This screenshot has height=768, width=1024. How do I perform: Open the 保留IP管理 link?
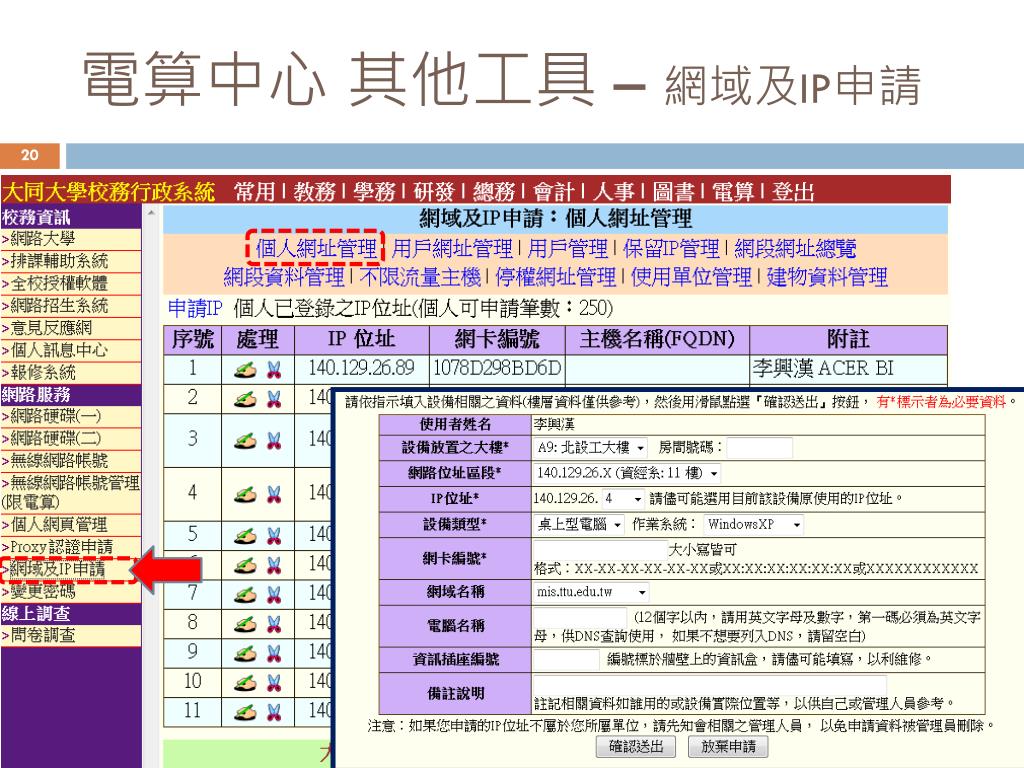tap(671, 249)
